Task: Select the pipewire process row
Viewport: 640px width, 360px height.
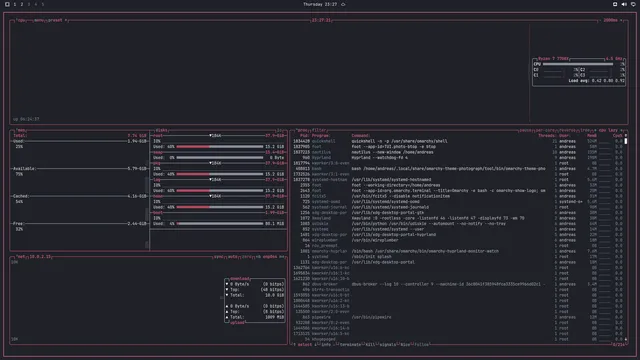Action: (x=457, y=317)
